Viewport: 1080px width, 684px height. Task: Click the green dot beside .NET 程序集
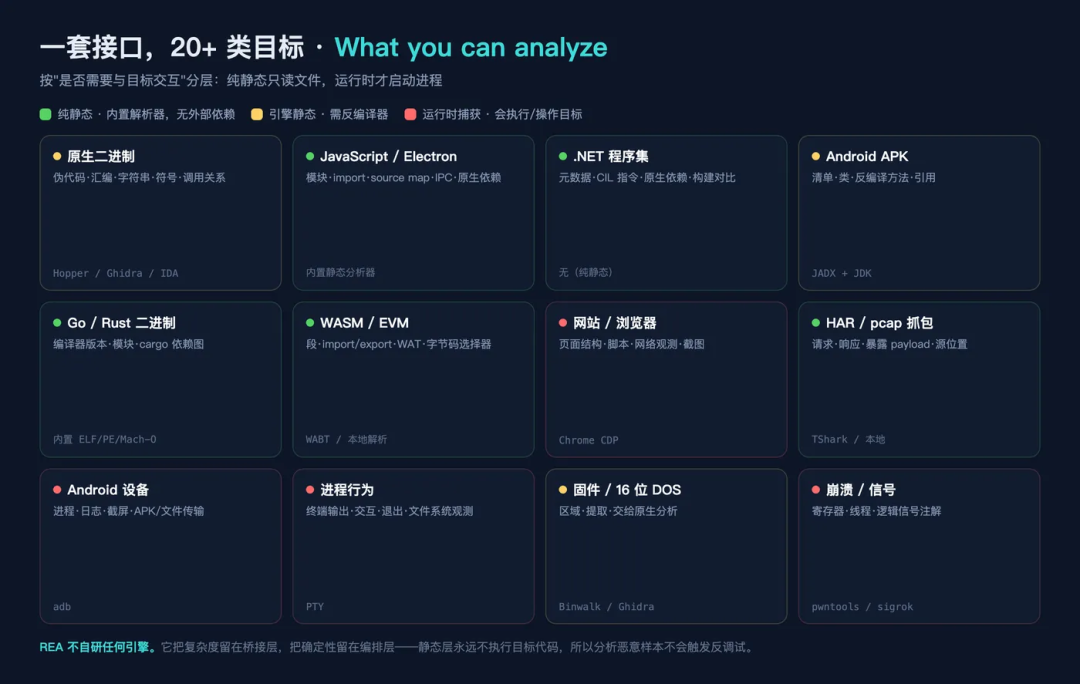(563, 156)
